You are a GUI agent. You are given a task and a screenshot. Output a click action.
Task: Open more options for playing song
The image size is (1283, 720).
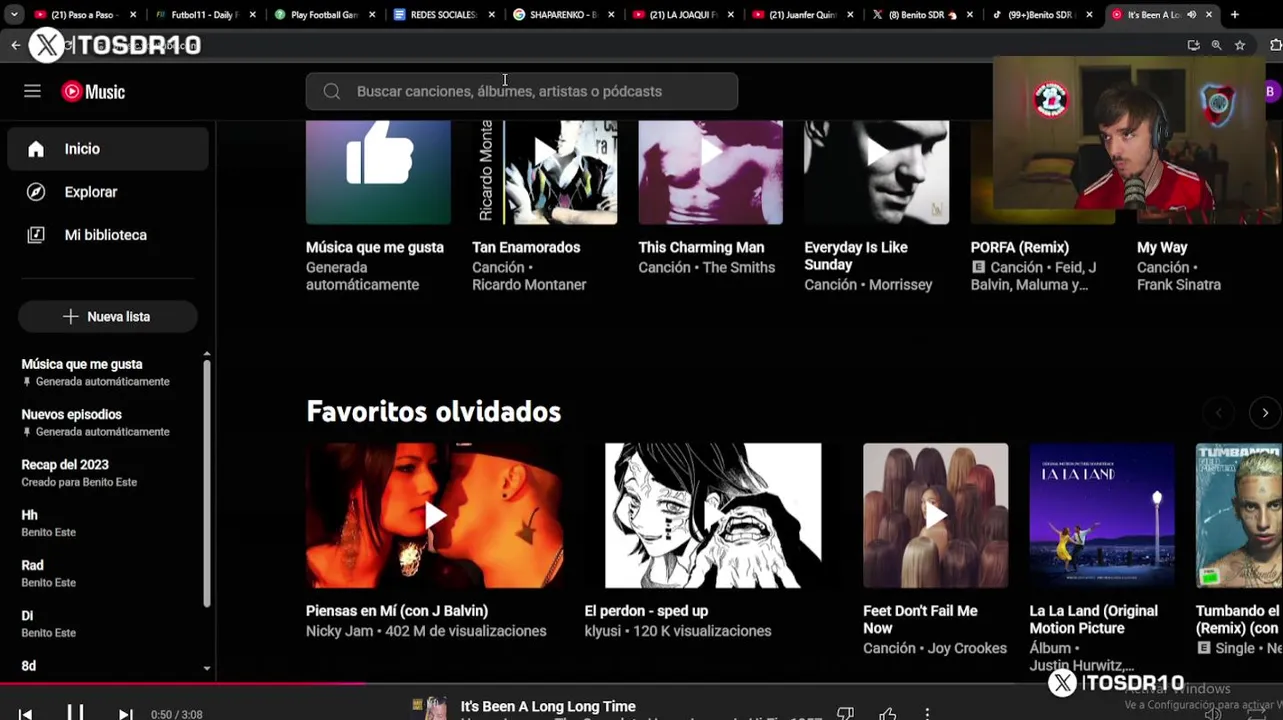click(927, 713)
